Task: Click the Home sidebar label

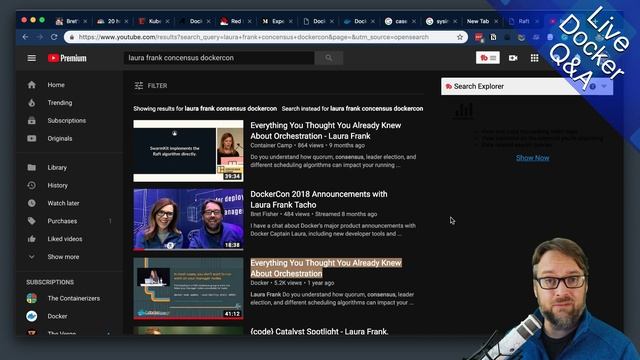Action: click(56, 85)
